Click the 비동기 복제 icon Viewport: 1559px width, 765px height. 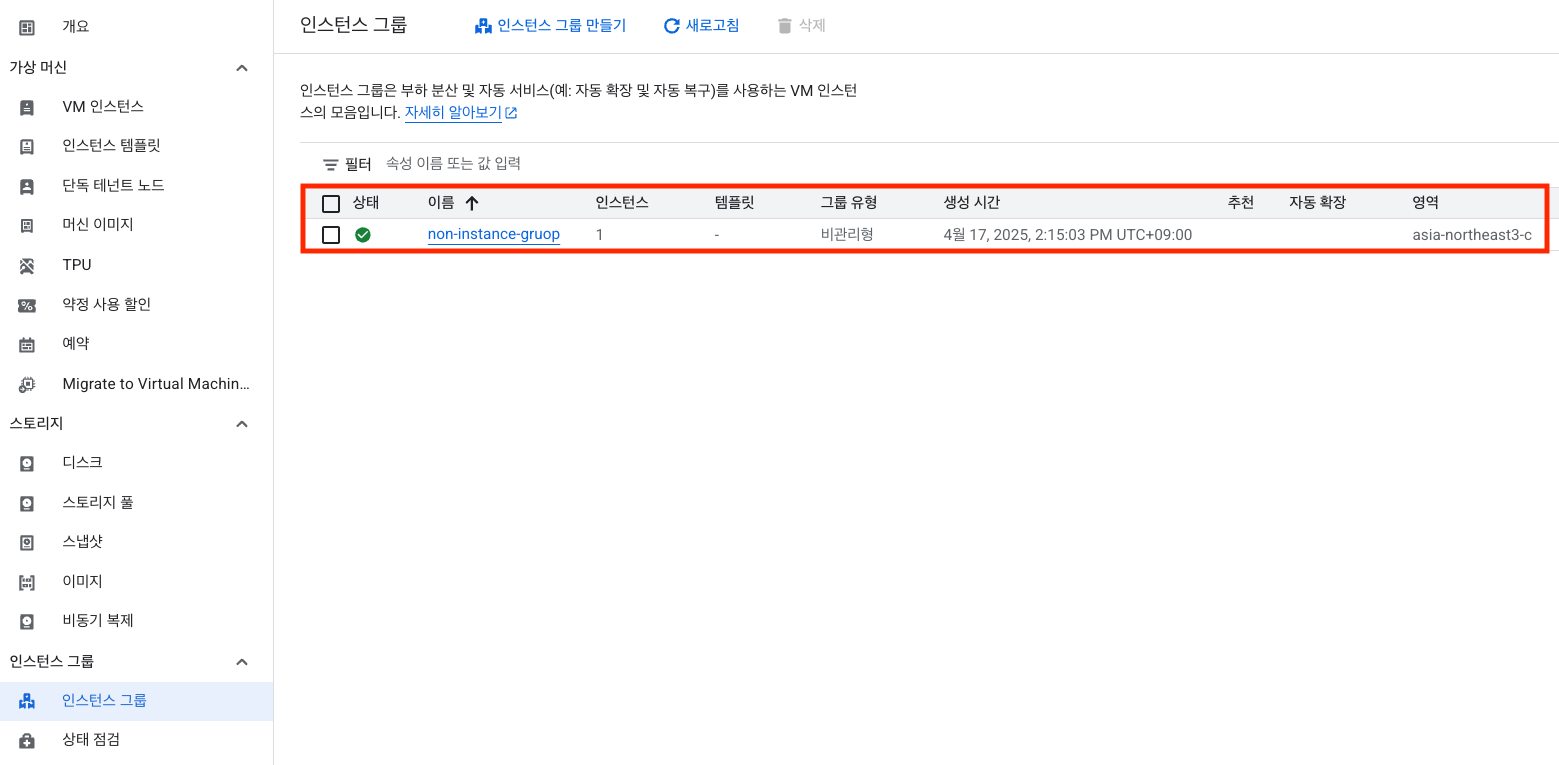coord(27,621)
